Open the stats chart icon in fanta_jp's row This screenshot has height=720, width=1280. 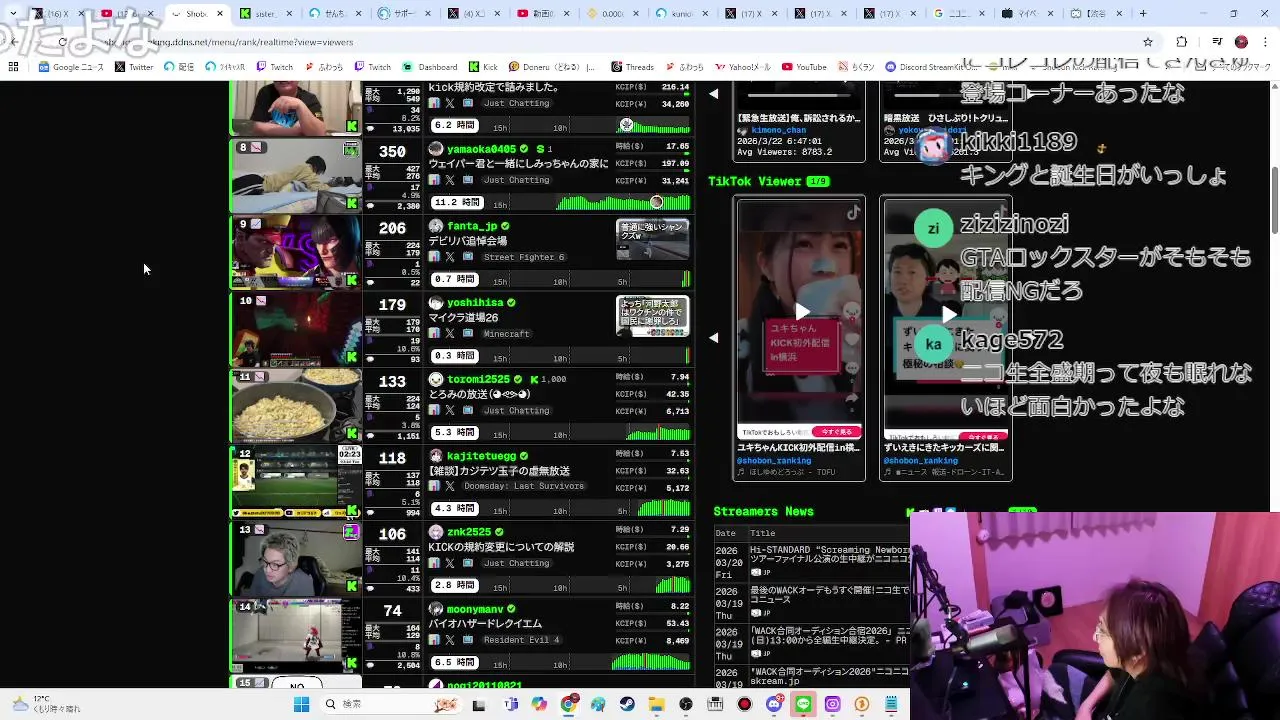[434, 257]
